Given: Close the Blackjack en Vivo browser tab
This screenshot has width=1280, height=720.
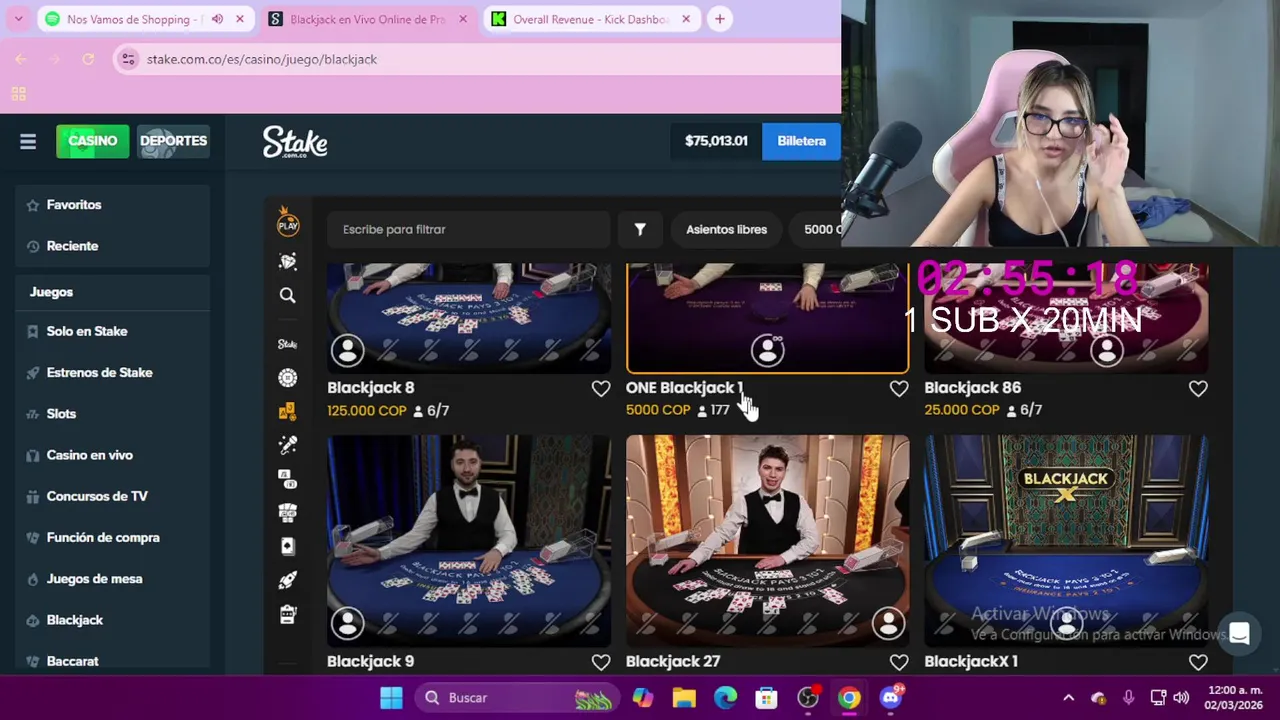Looking at the screenshot, I should 463,19.
